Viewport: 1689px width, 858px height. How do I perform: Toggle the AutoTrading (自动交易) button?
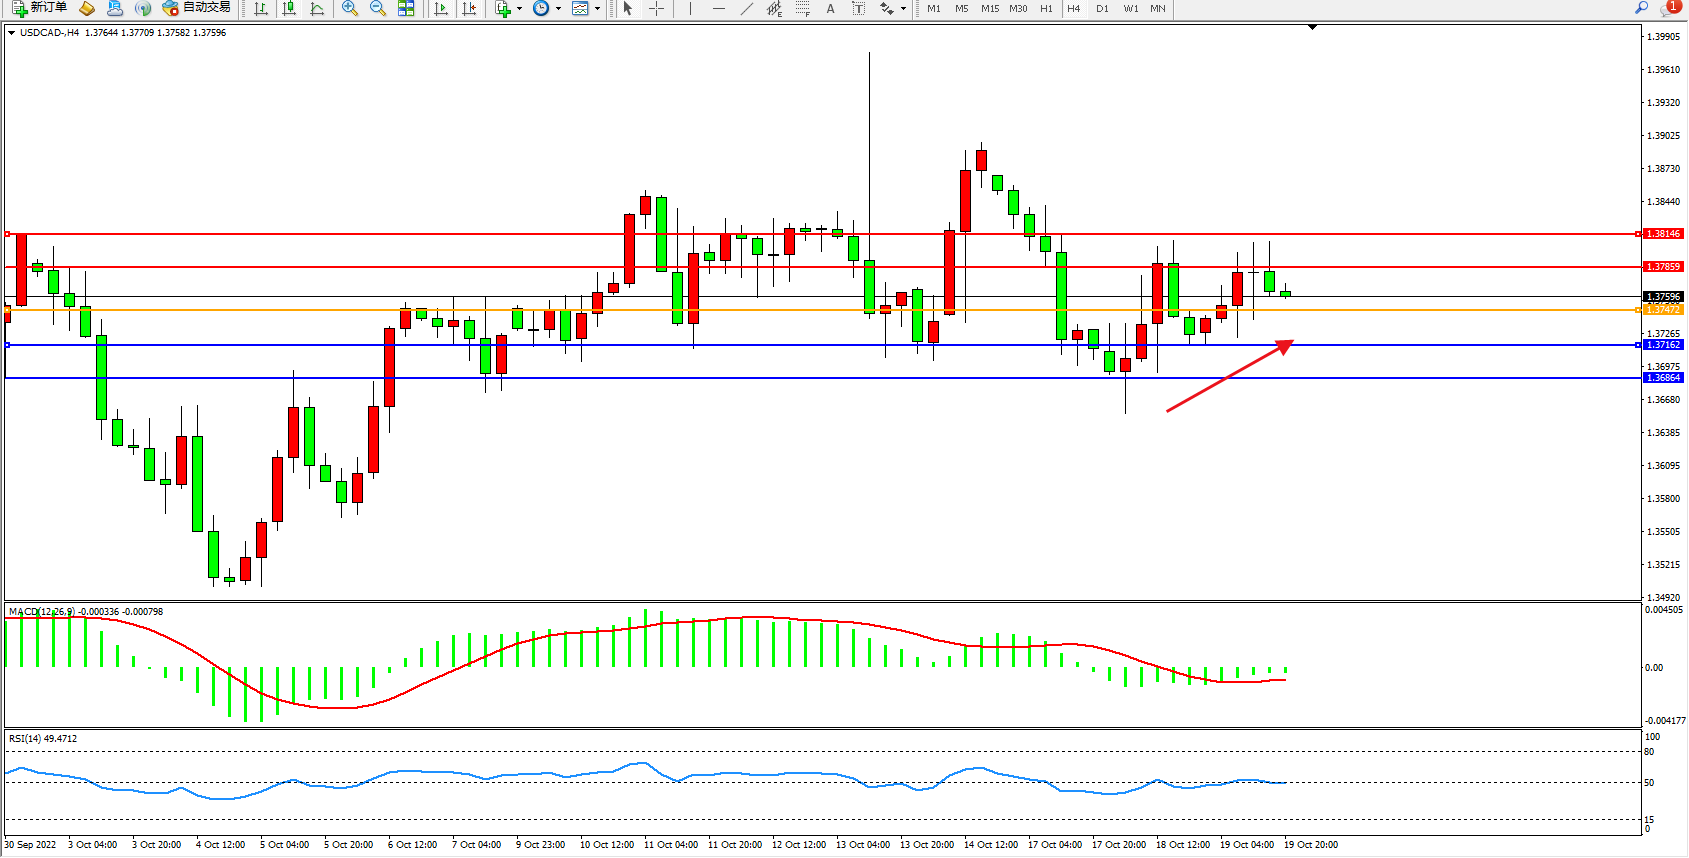click(197, 8)
